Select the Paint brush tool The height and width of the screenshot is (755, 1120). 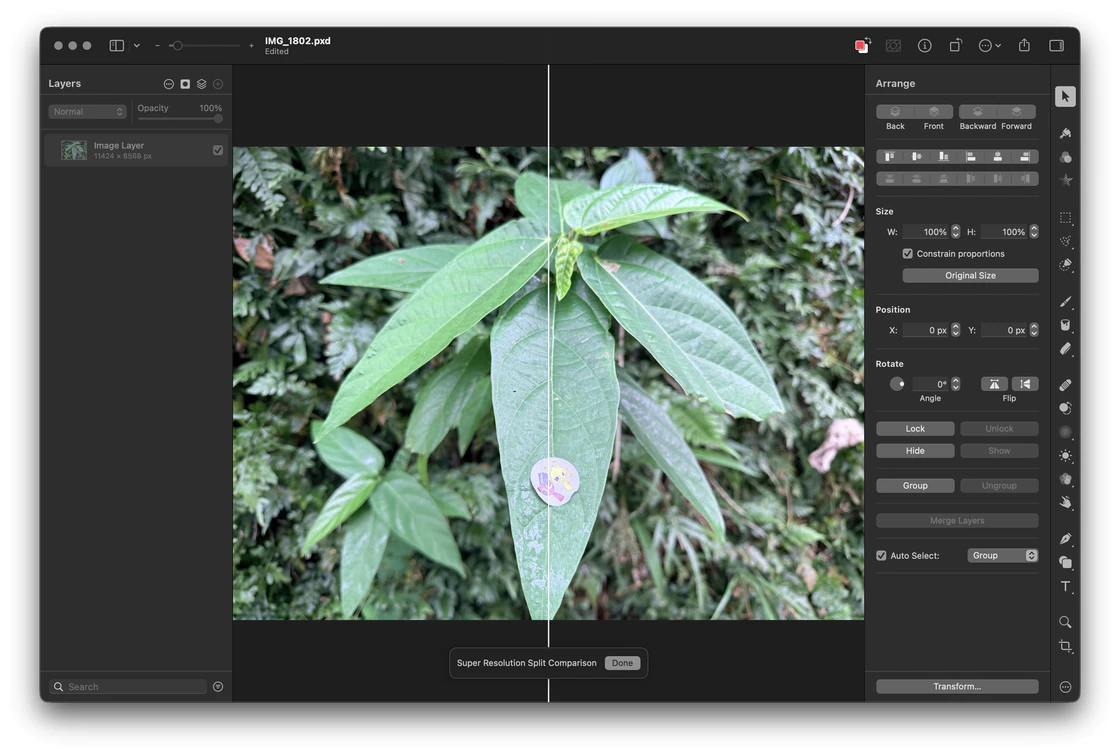1065,301
